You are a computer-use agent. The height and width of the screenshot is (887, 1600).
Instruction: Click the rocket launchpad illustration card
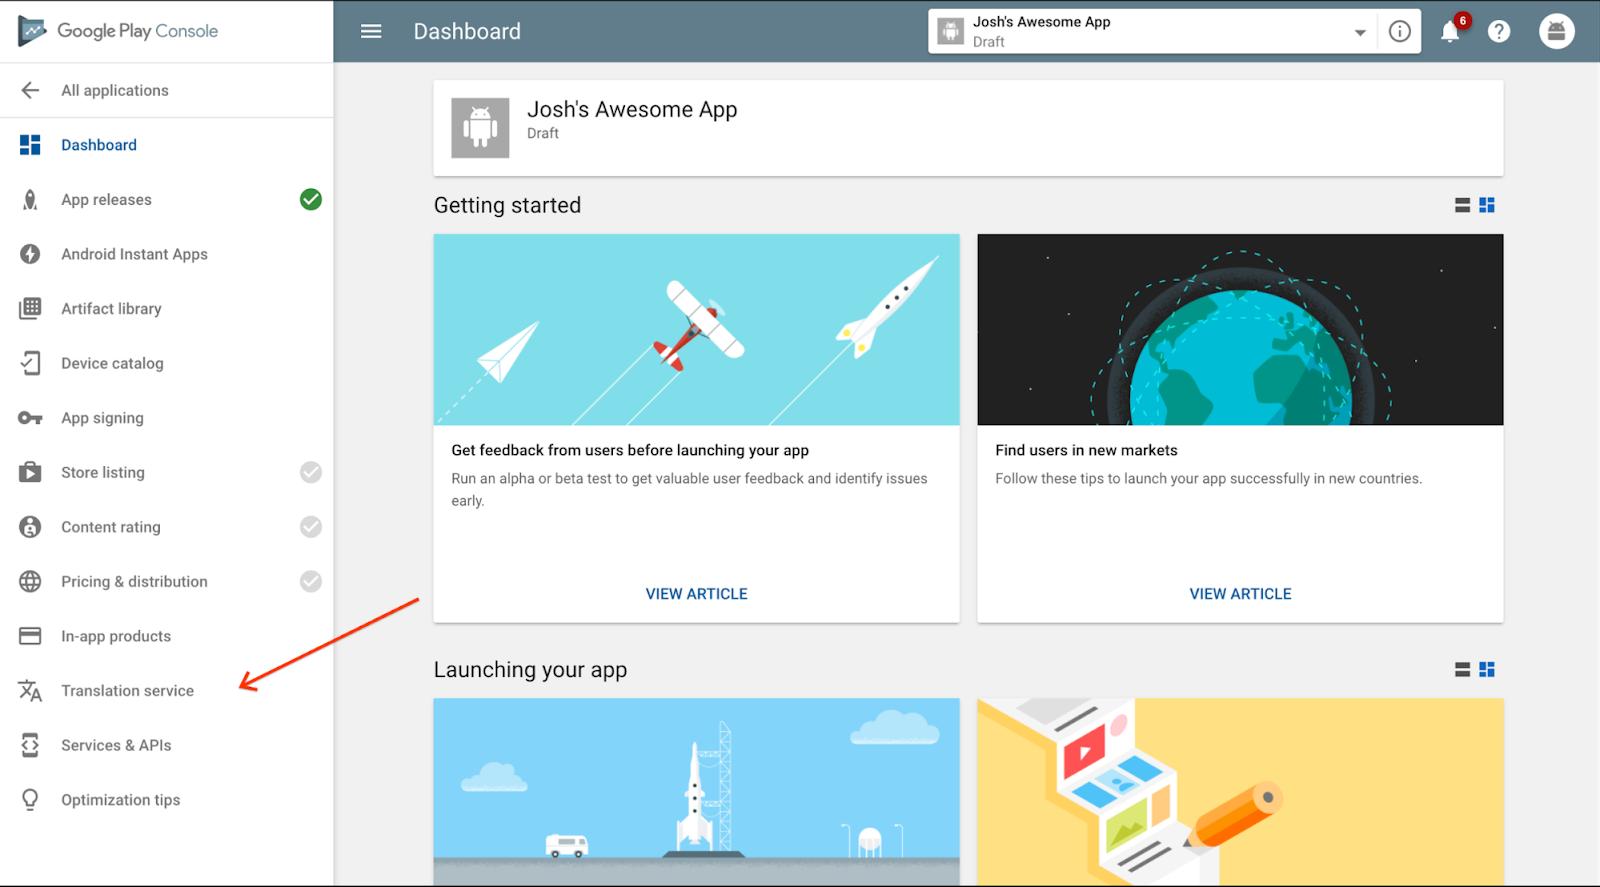[x=696, y=792]
